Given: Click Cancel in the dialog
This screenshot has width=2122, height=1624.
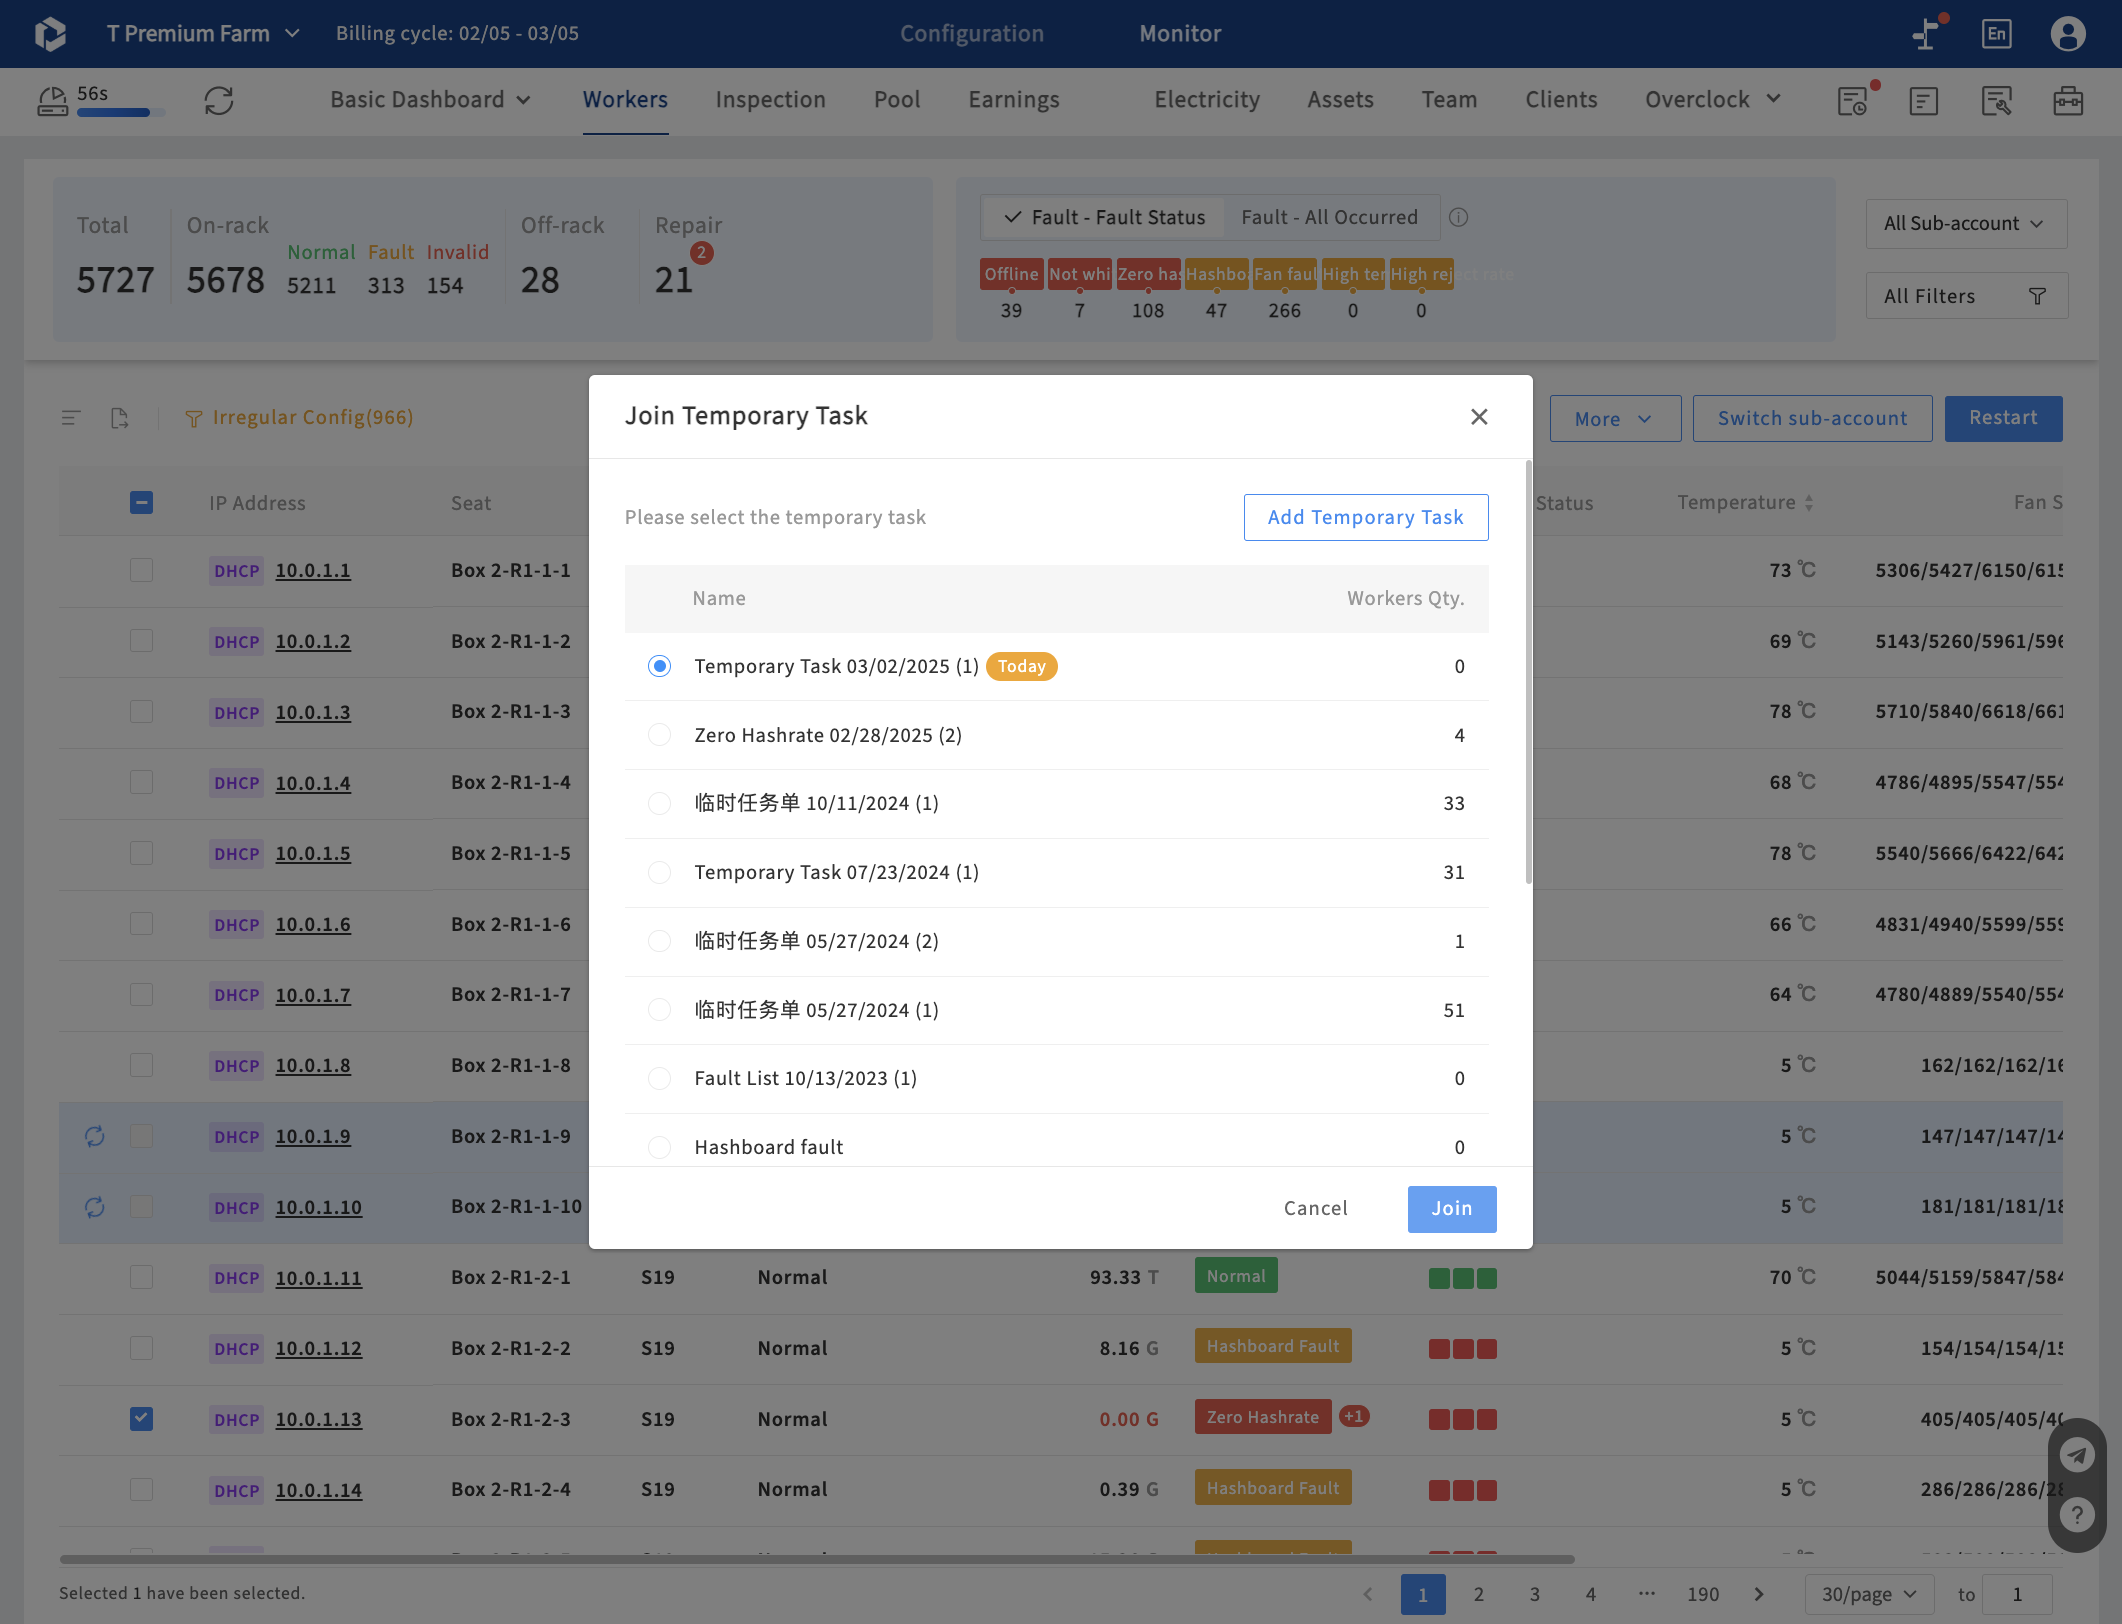Looking at the screenshot, I should [1315, 1208].
